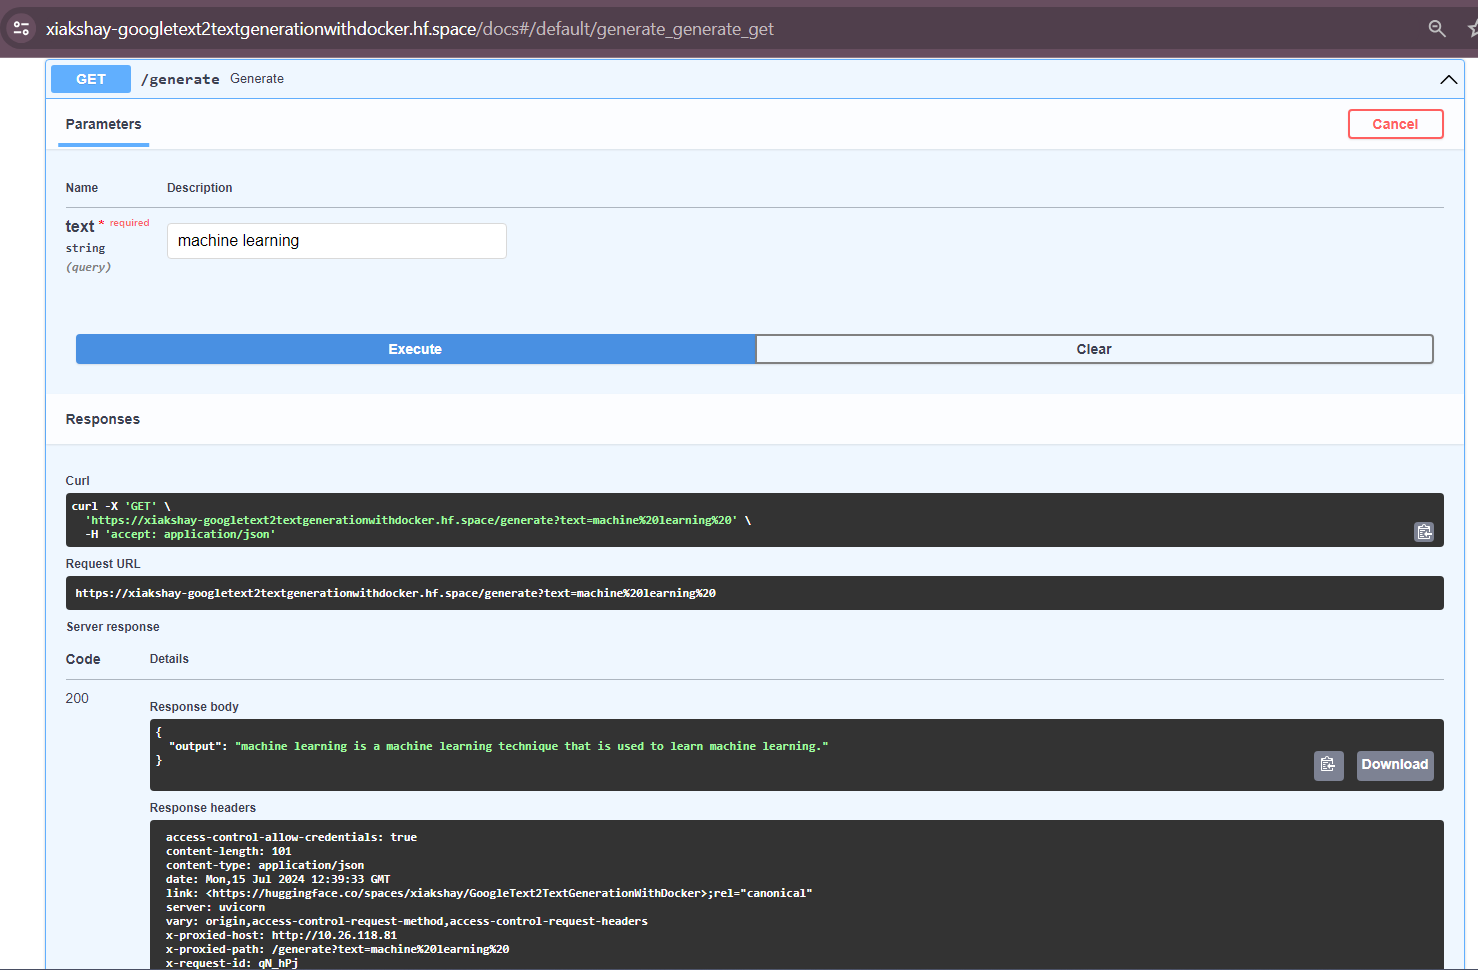Screen dimensions: 1478x970
Task: Click the curl command code block
Action: click(700, 520)
